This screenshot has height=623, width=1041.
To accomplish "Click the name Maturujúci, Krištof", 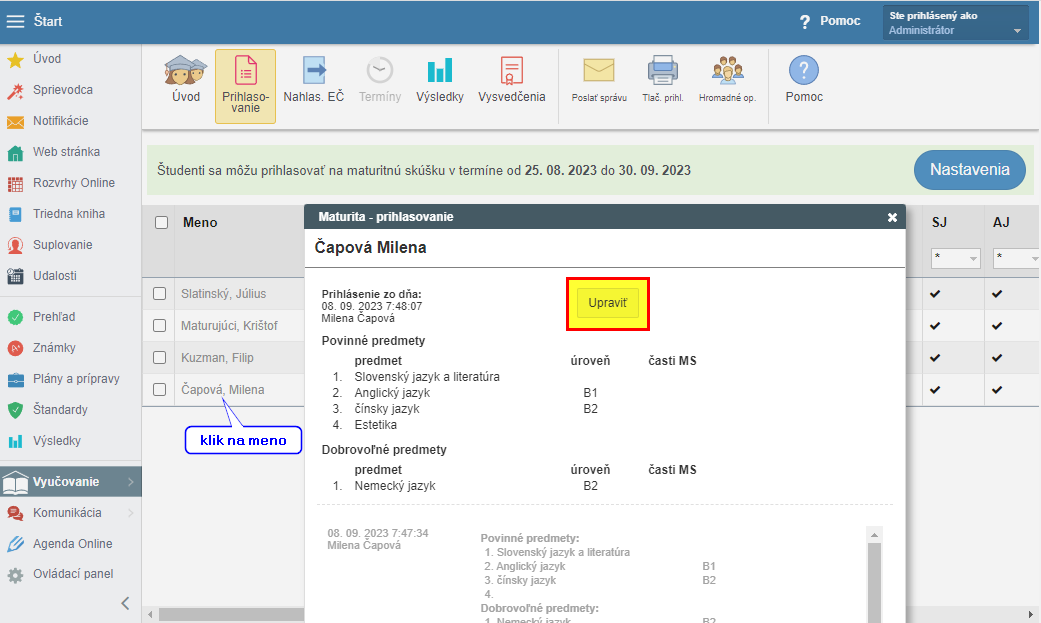I will (x=229, y=325).
